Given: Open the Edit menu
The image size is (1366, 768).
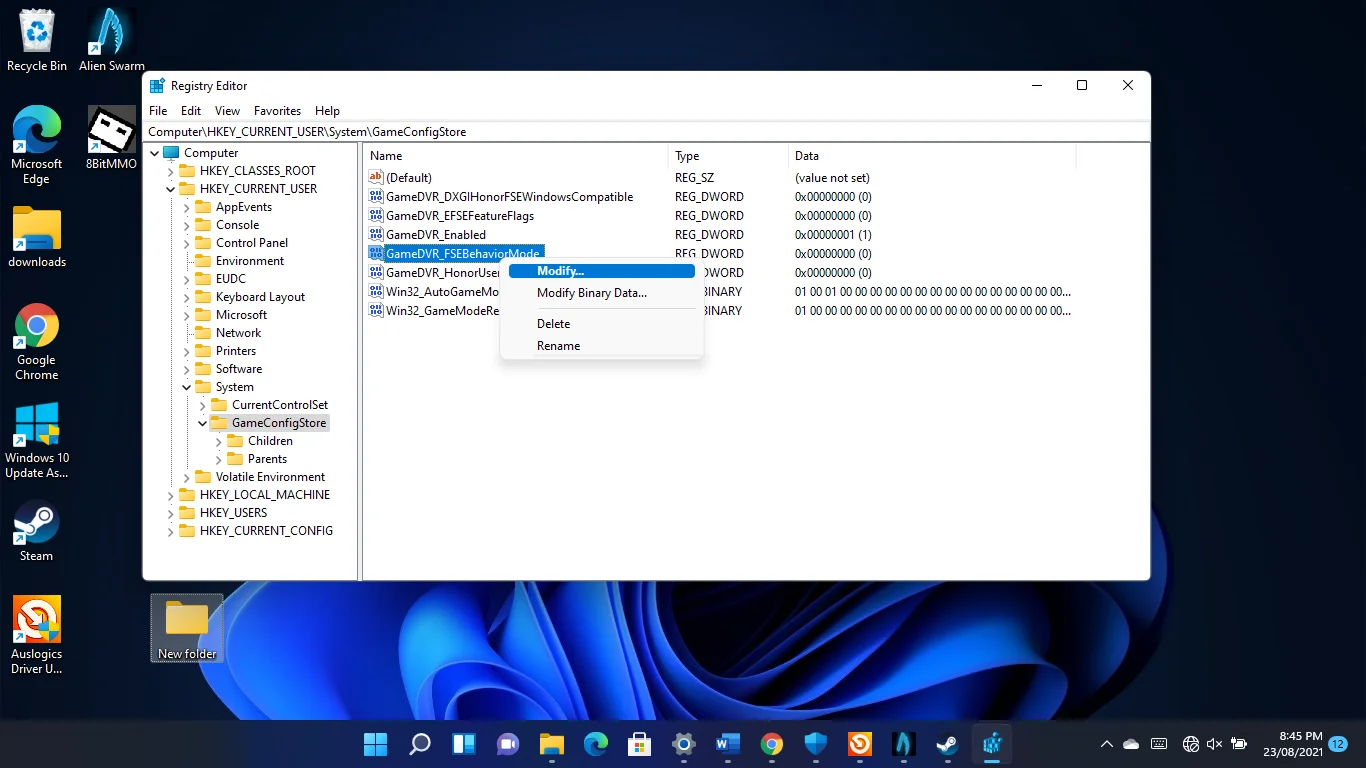Looking at the screenshot, I should [x=191, y=111].
